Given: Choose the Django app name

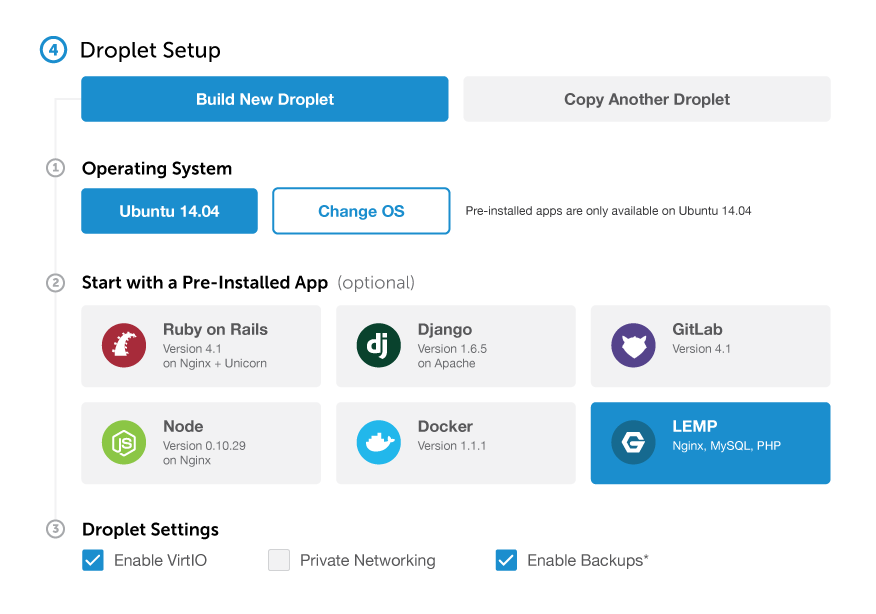Looking at the screenshot, I should [x=445, y=329].
